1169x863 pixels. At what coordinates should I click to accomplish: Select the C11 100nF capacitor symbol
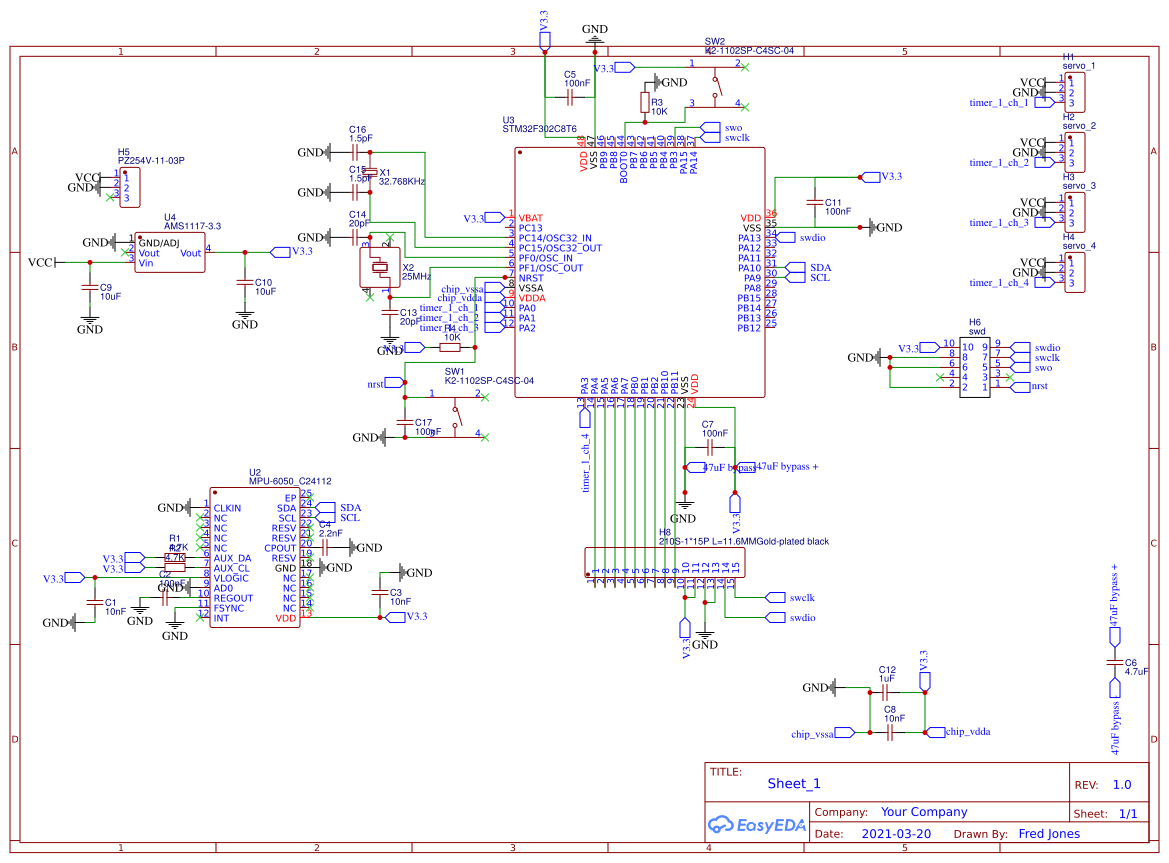[x=815, y=203]
